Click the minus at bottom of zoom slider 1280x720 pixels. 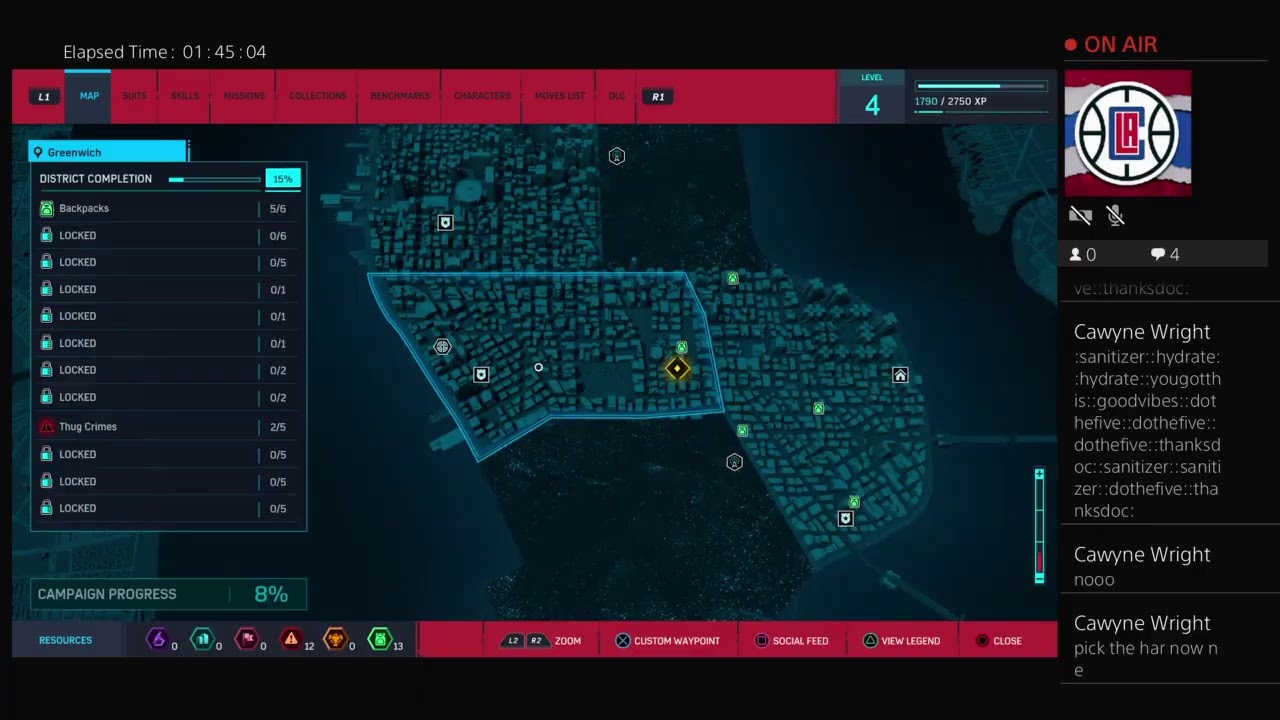[x=1040, y=578]
